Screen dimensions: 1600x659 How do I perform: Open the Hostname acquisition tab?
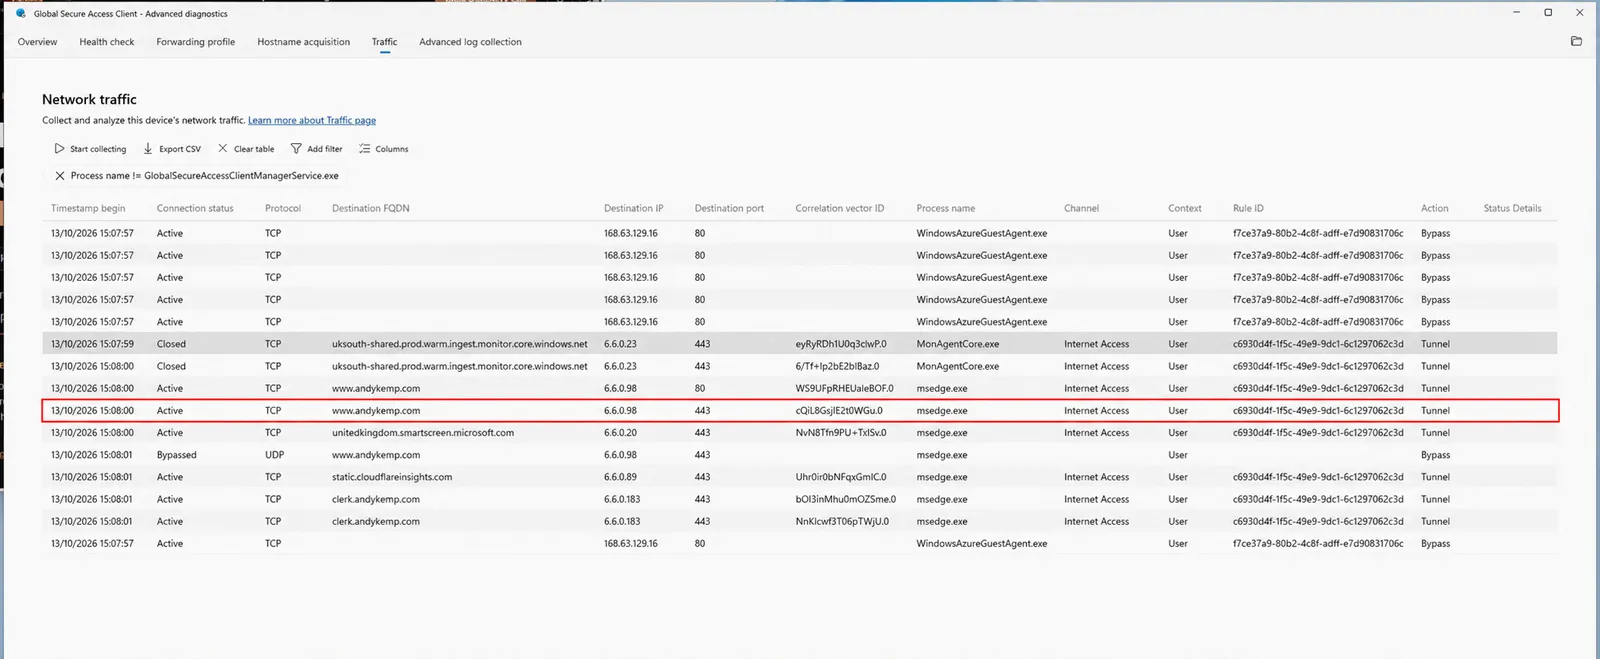pos(304,42)
